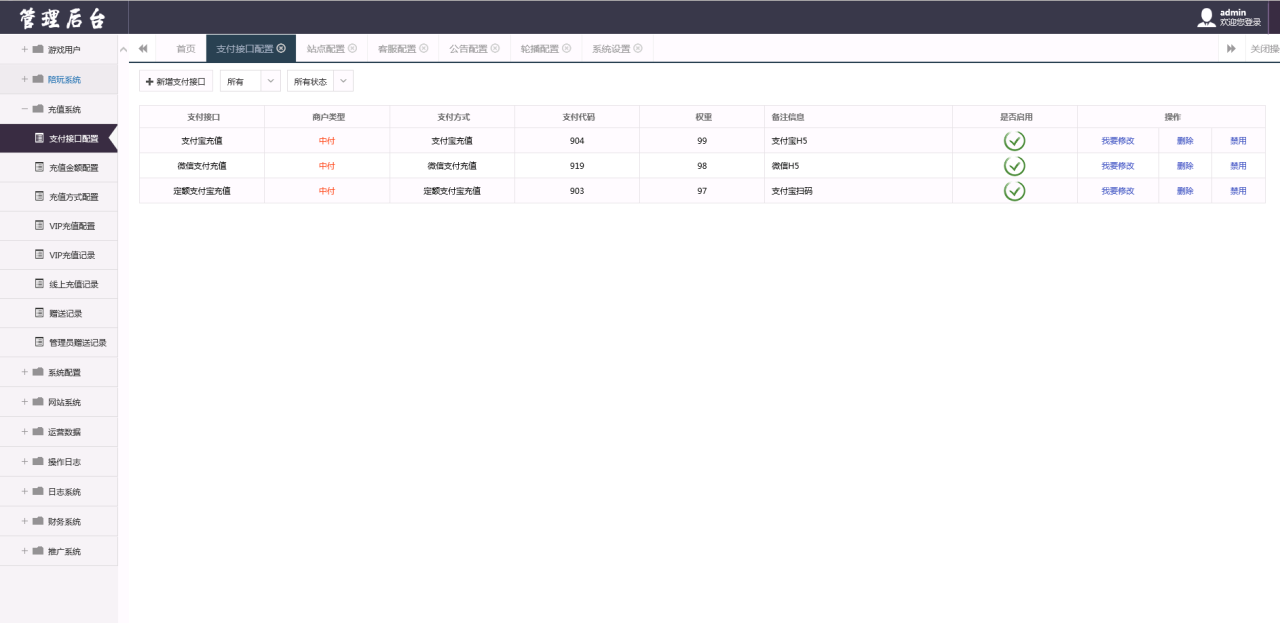Toggle enabled status checkmark for 支付宝充值
The height and width of the screenshot is (623, 1280).
click(1015, 140)
